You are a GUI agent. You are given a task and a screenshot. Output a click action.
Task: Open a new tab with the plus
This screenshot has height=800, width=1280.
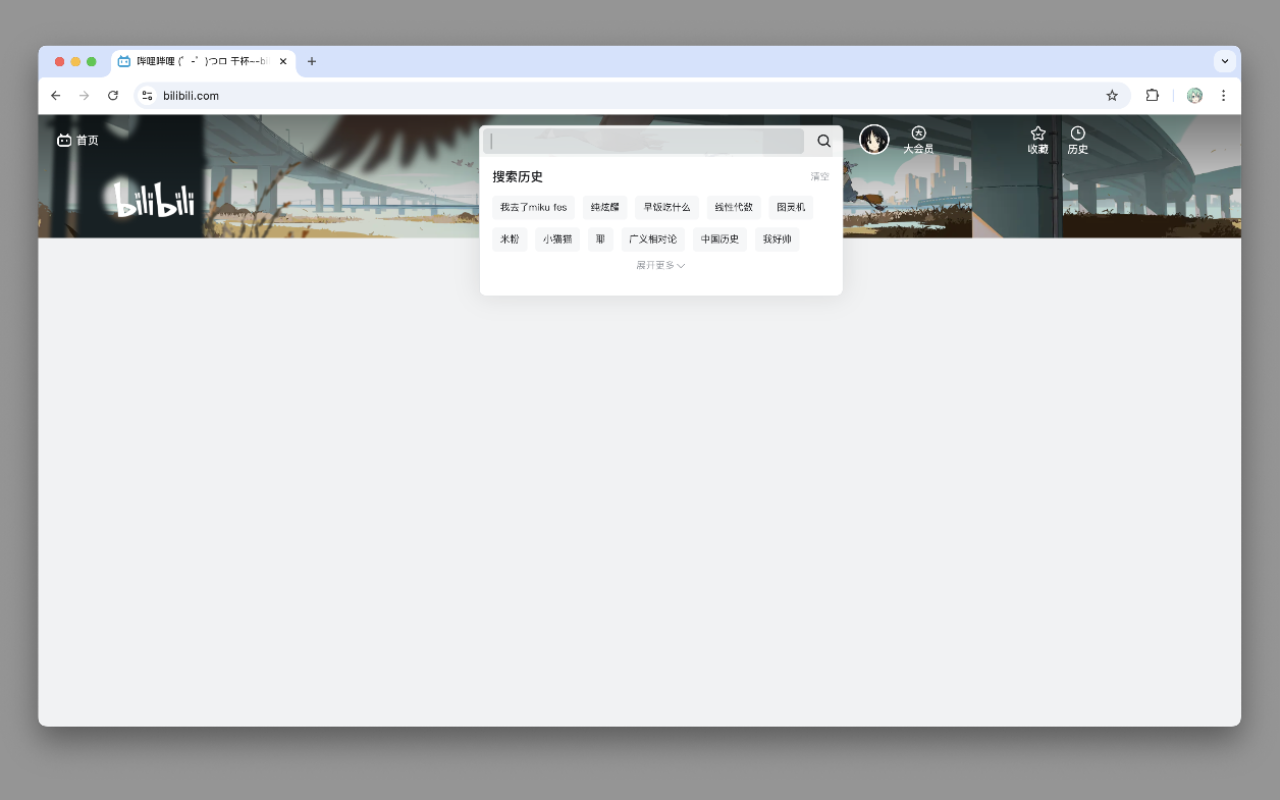pyautogui.click(x=311, y=61)
